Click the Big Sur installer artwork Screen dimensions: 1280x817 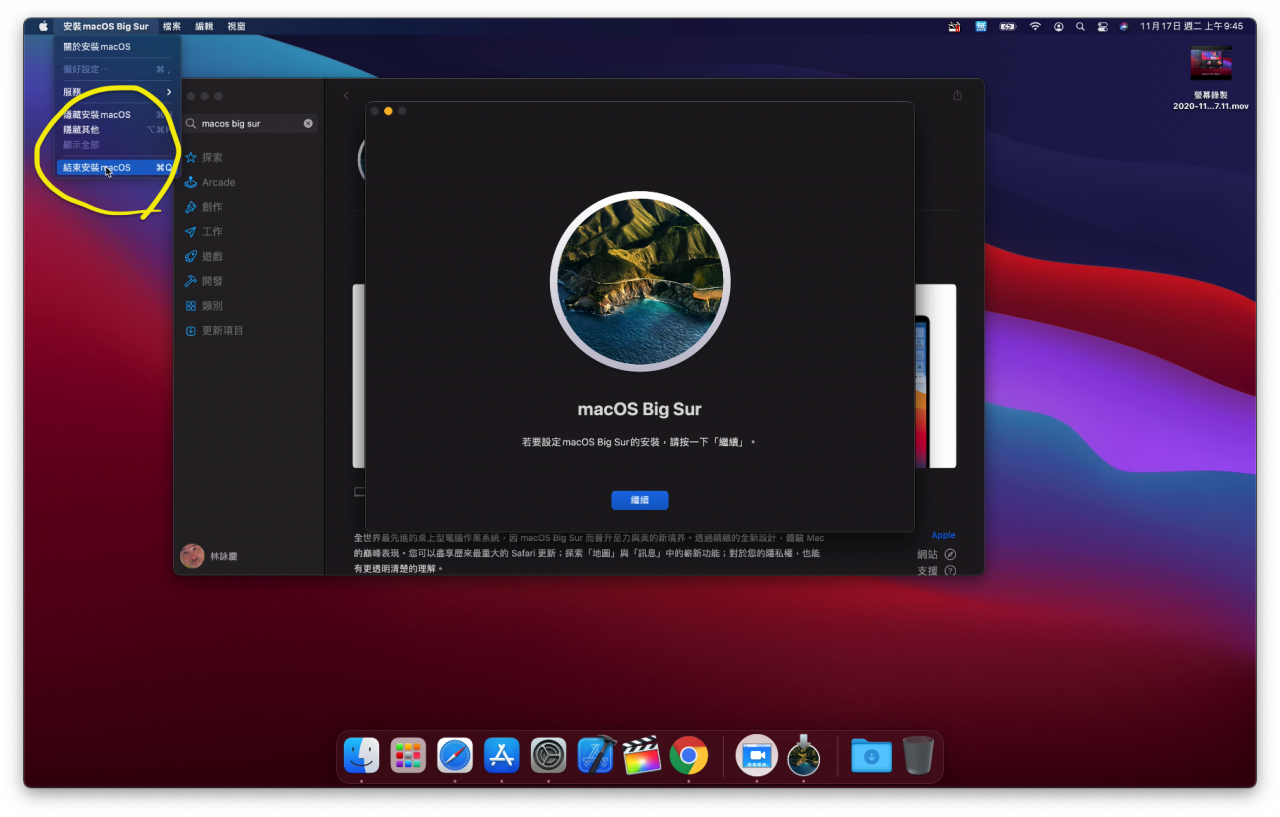640,281
